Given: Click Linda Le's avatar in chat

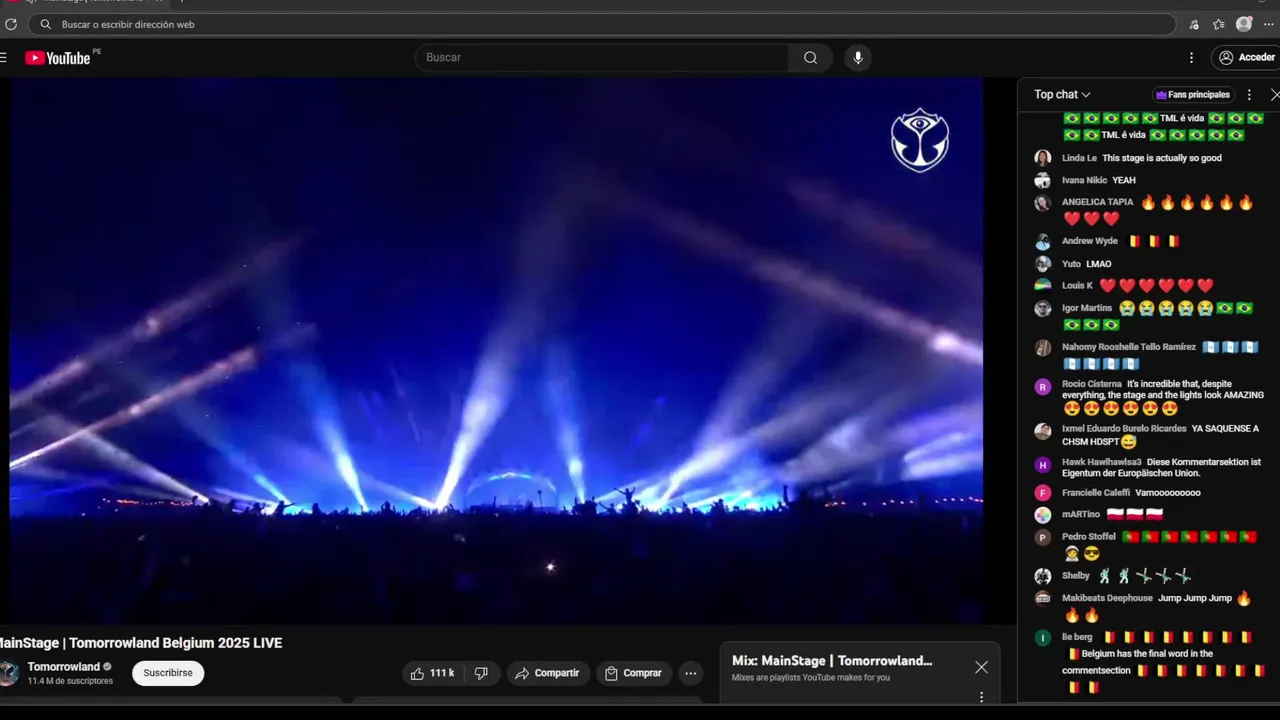Looking at the screenshot, I should point(1042,158).
